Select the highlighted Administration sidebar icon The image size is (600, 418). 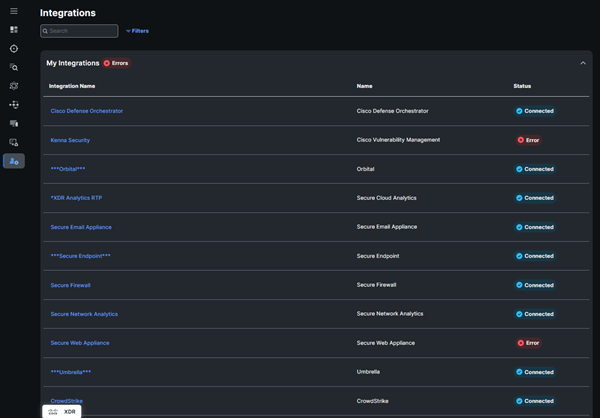(14, 161)
